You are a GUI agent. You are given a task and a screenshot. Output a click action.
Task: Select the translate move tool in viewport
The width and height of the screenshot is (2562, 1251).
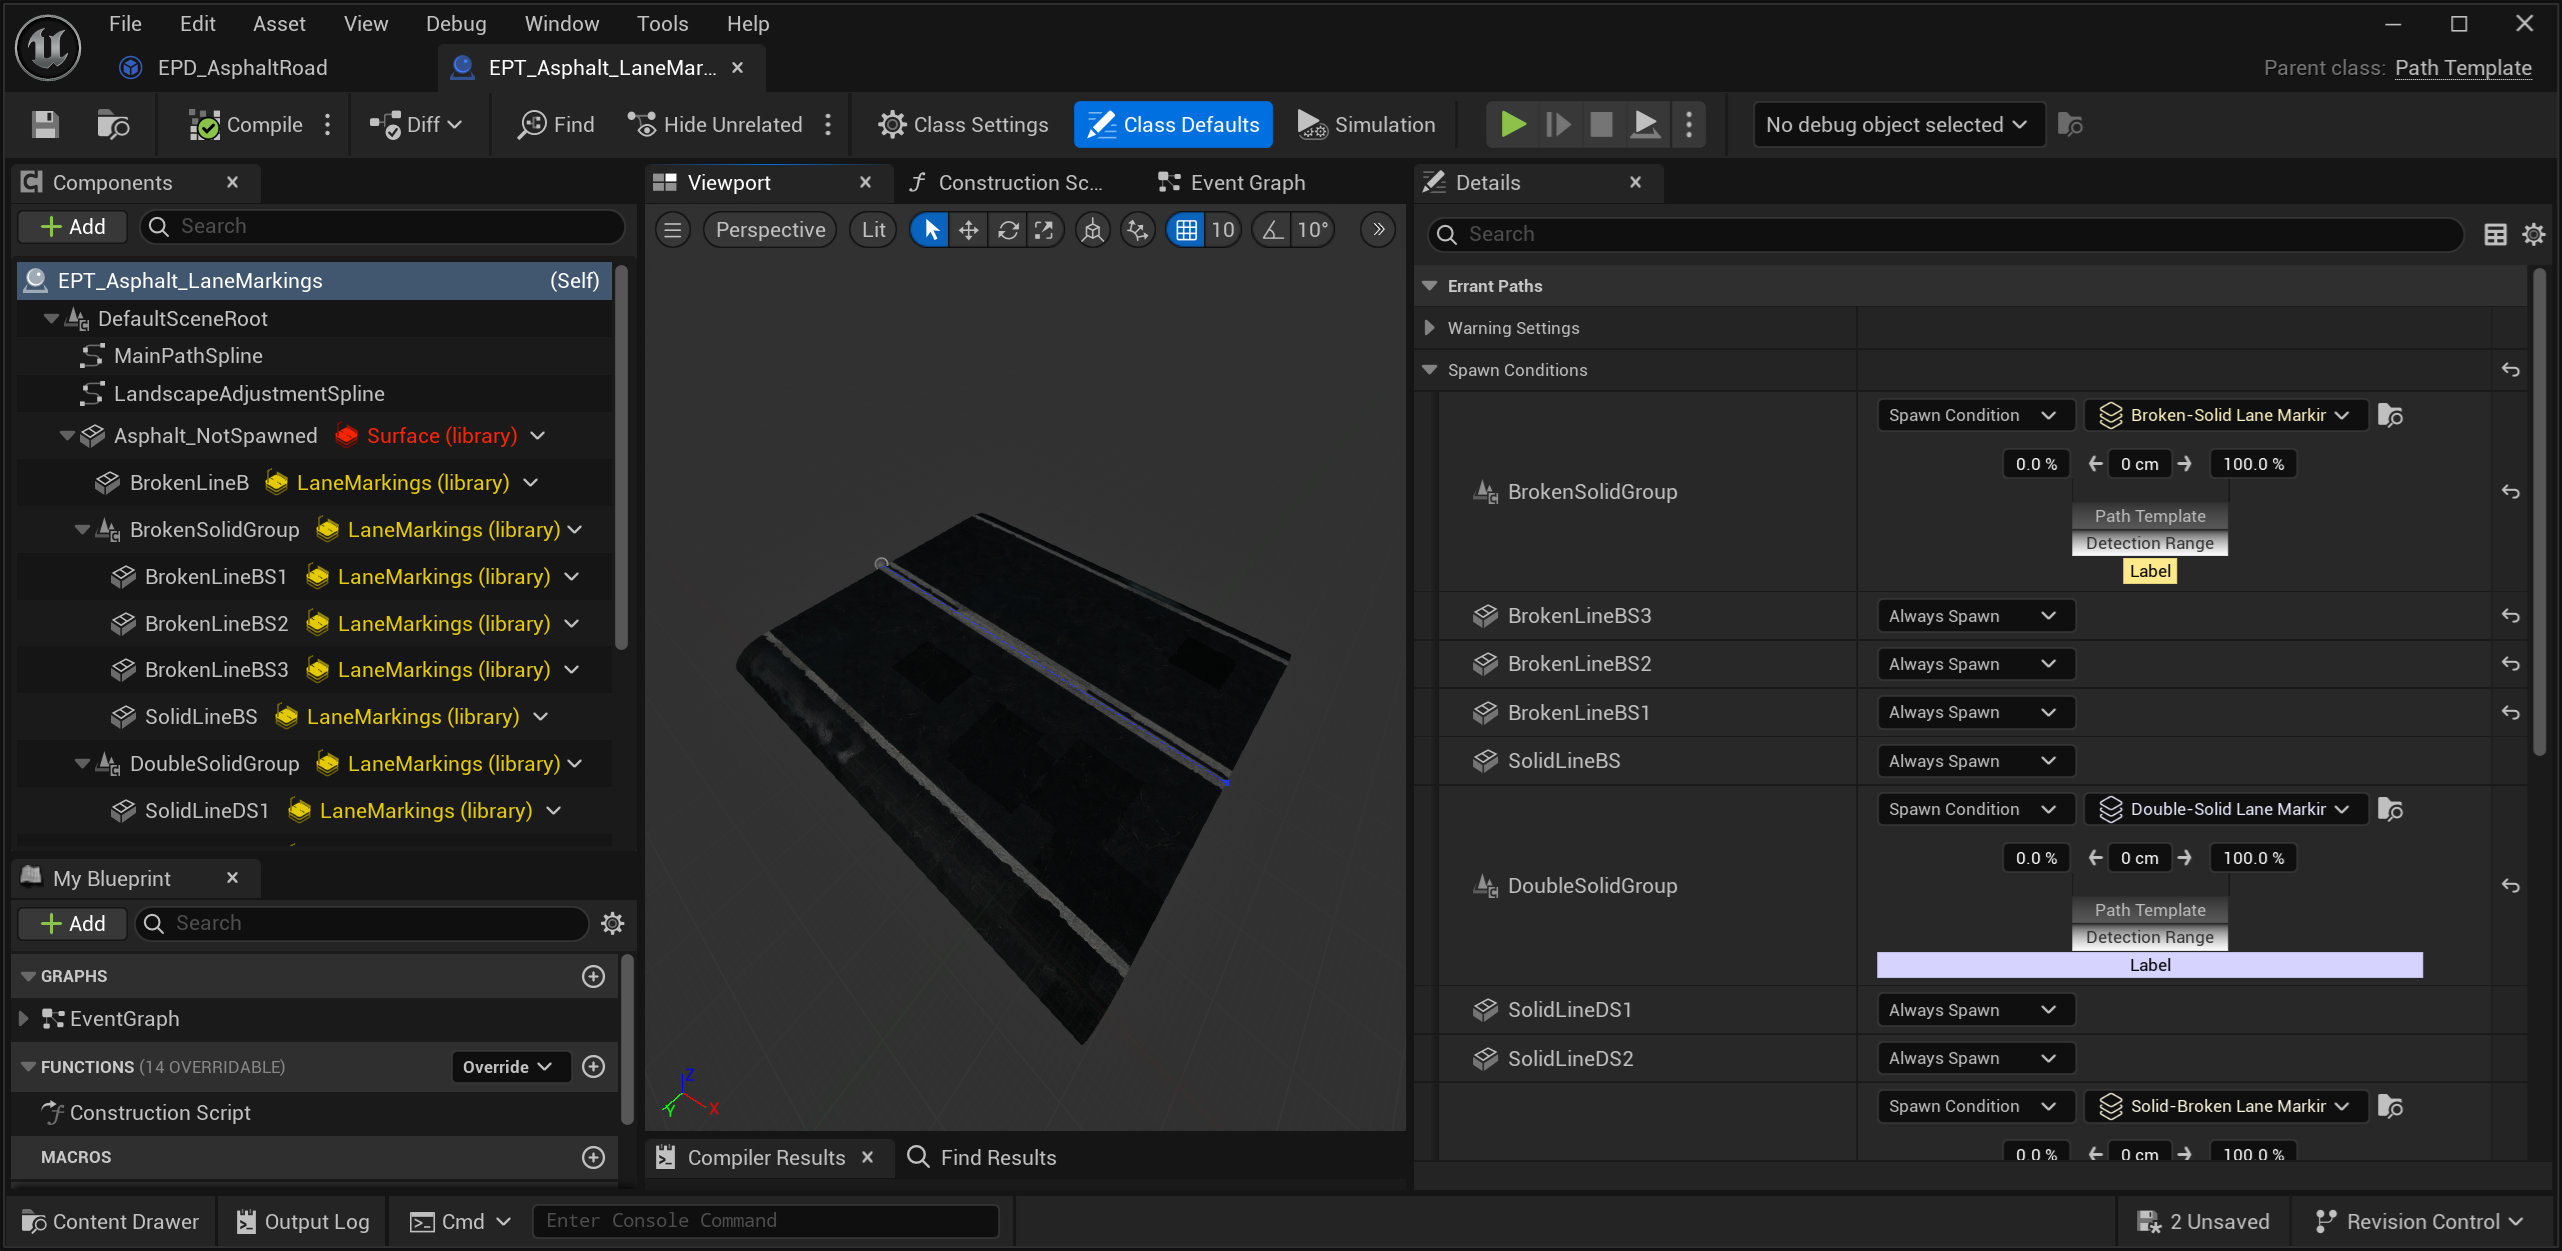coord(968,231)
